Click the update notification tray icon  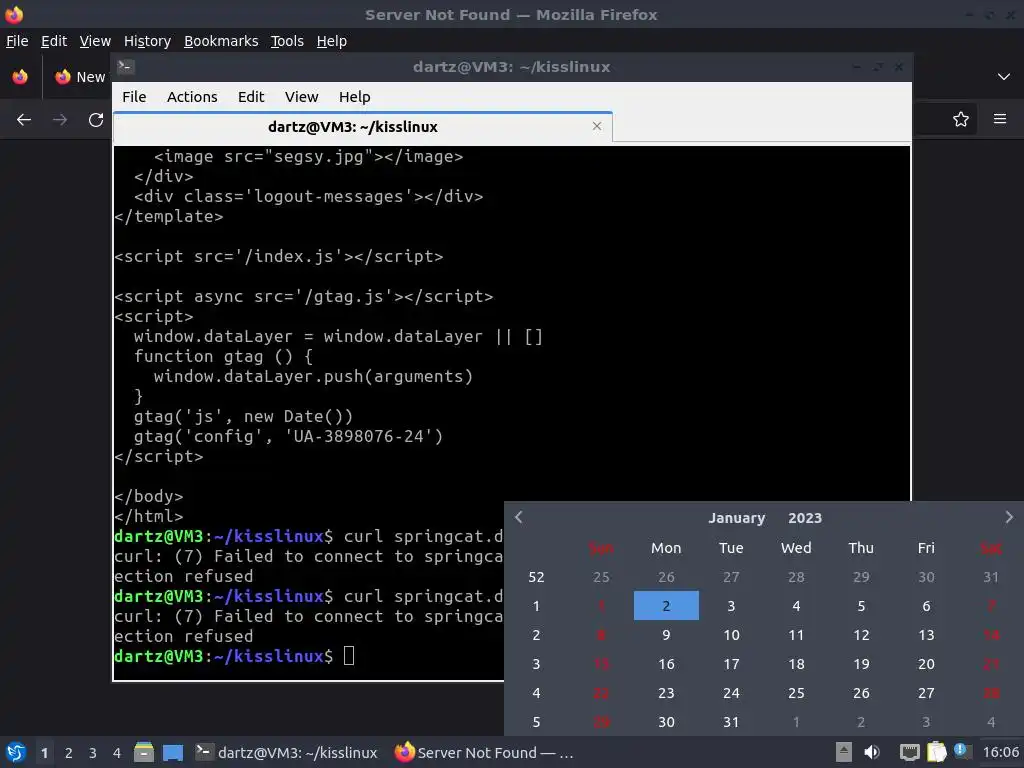961,750
